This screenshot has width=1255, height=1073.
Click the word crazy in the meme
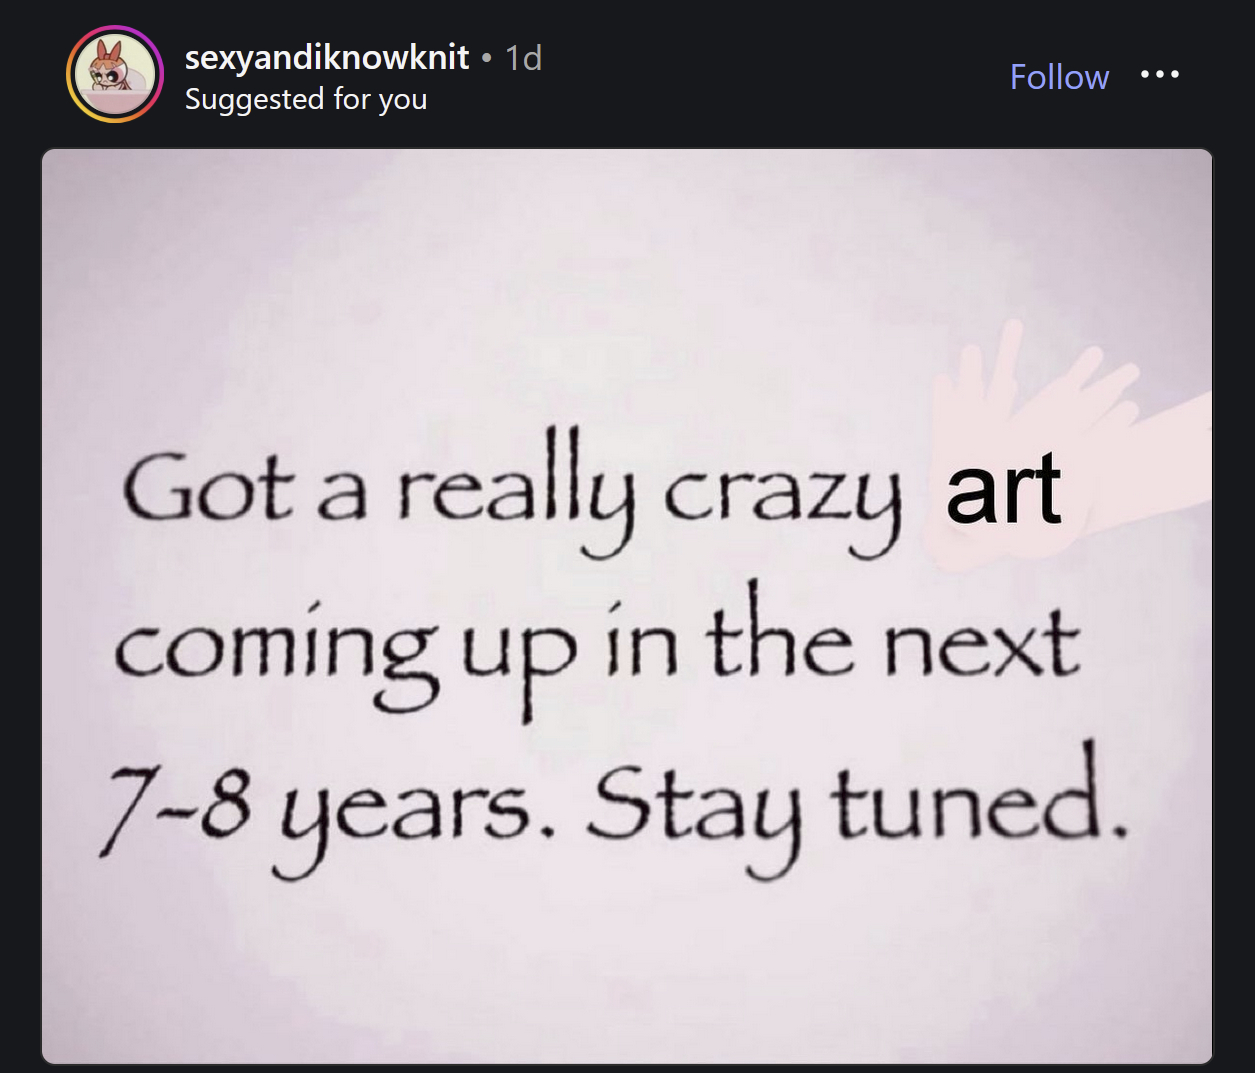click(782, 497)
